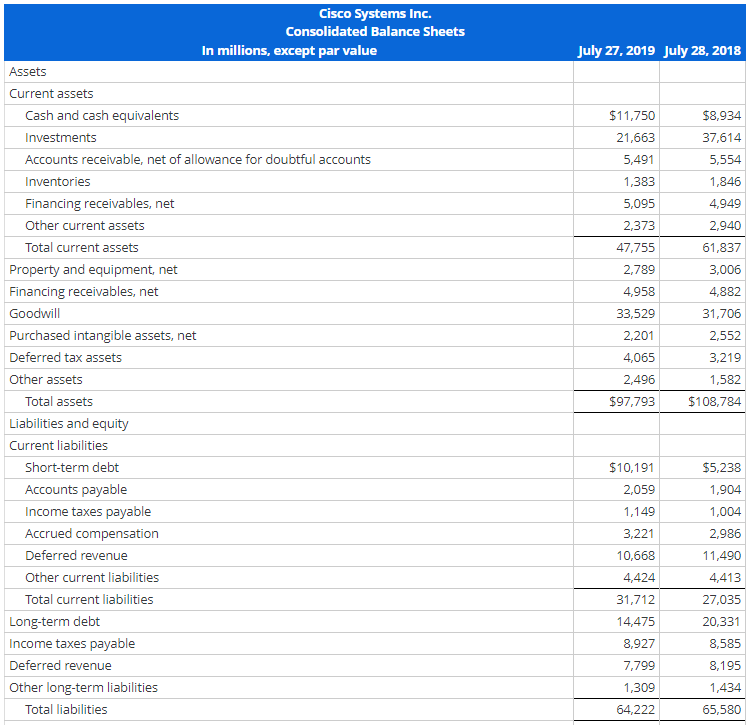Click Long-term debt 2019 value 14,475

(x=635, y=621)
